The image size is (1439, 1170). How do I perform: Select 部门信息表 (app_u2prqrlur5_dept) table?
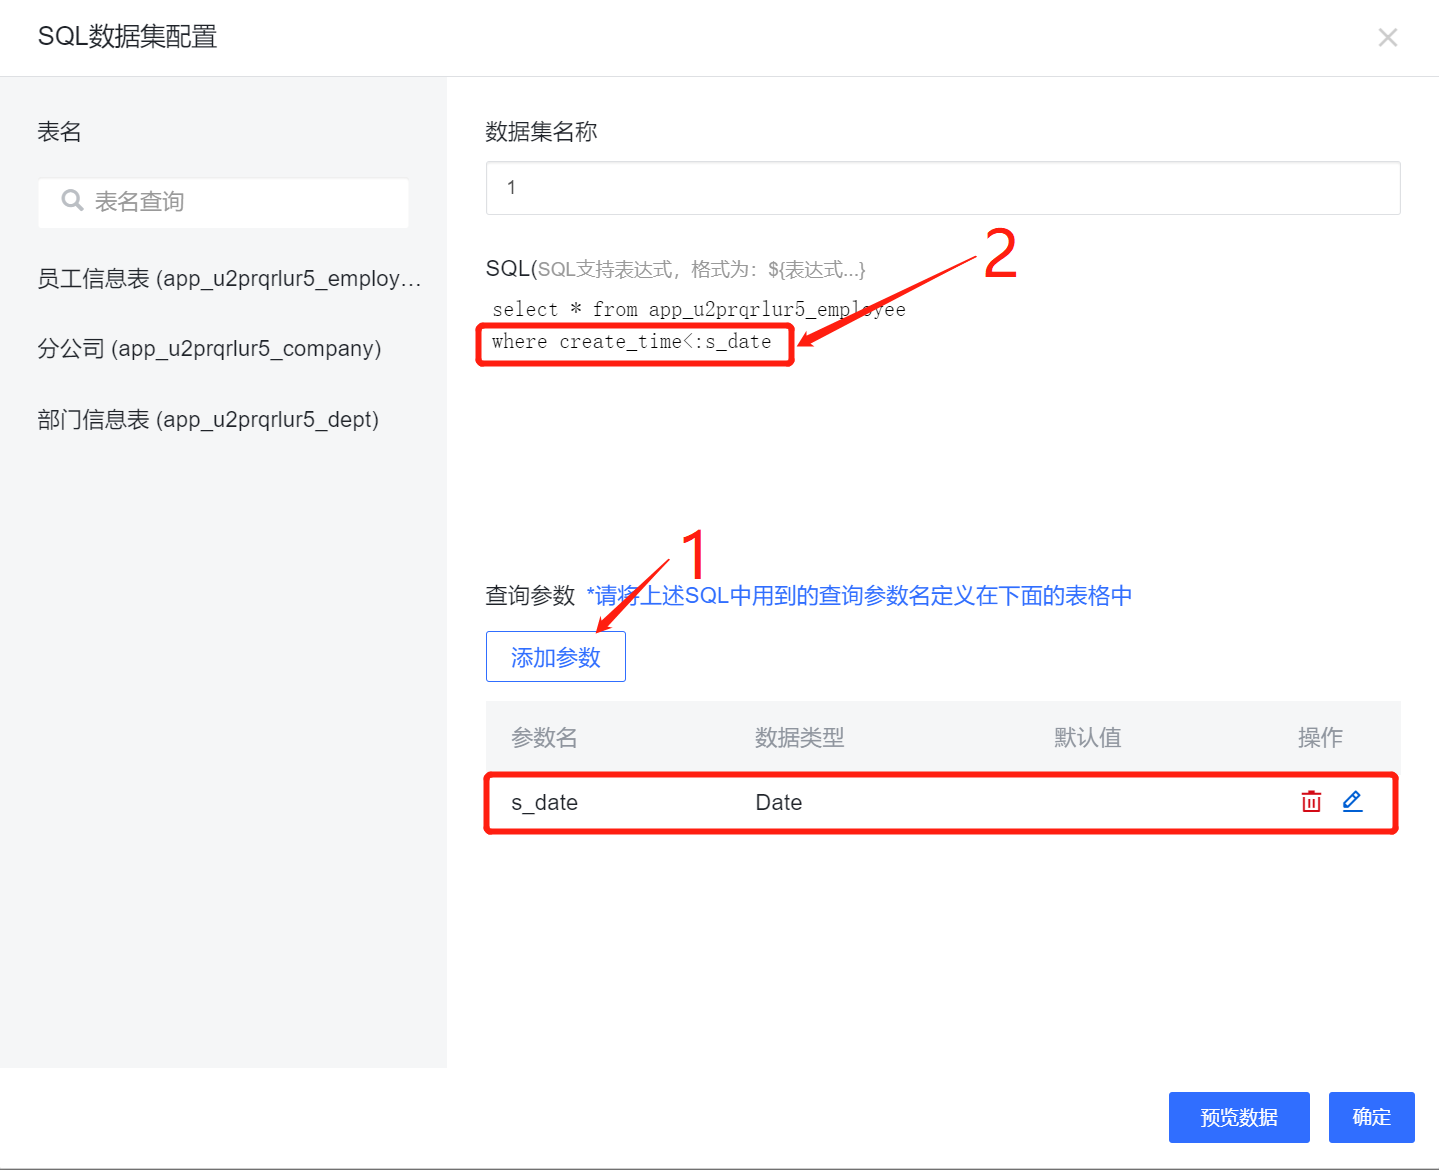[x=208, y=420]
